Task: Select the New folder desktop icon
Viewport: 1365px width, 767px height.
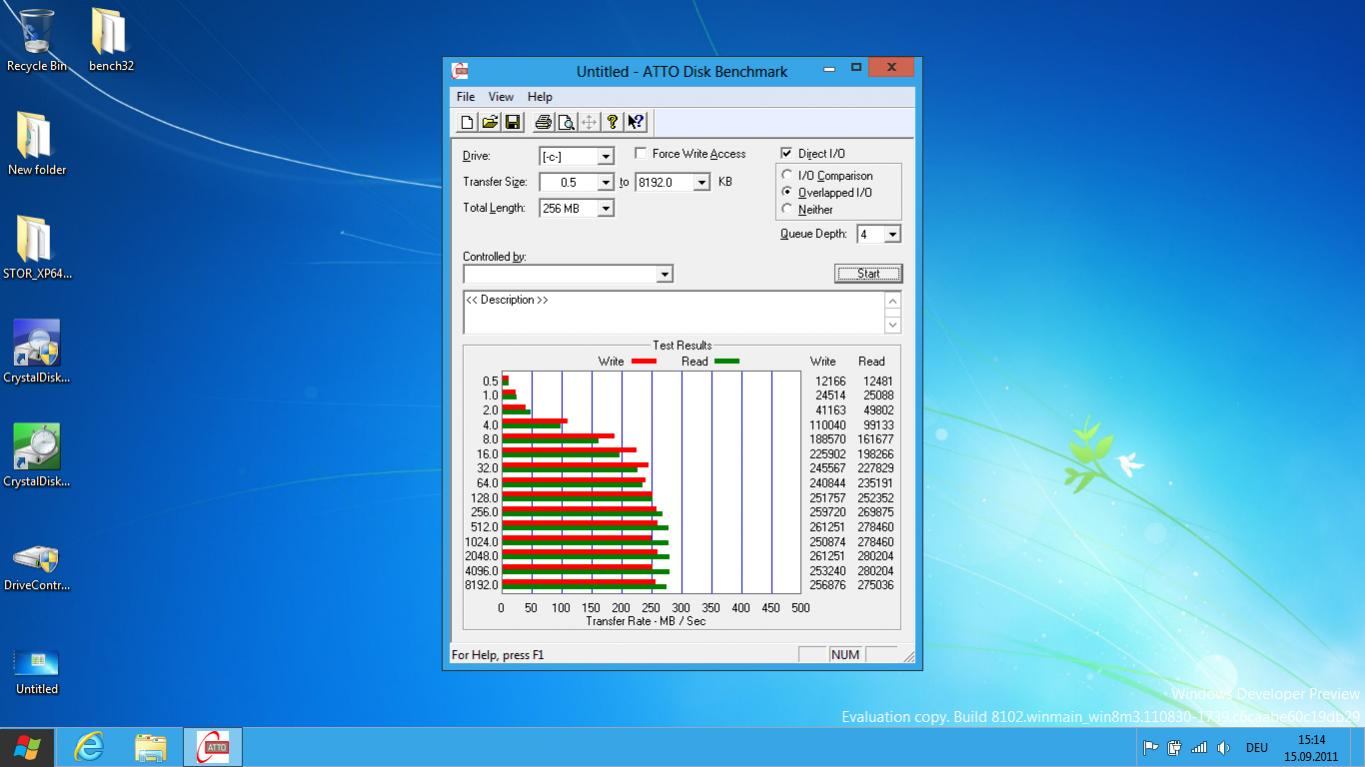Action: tap(37, 143)
